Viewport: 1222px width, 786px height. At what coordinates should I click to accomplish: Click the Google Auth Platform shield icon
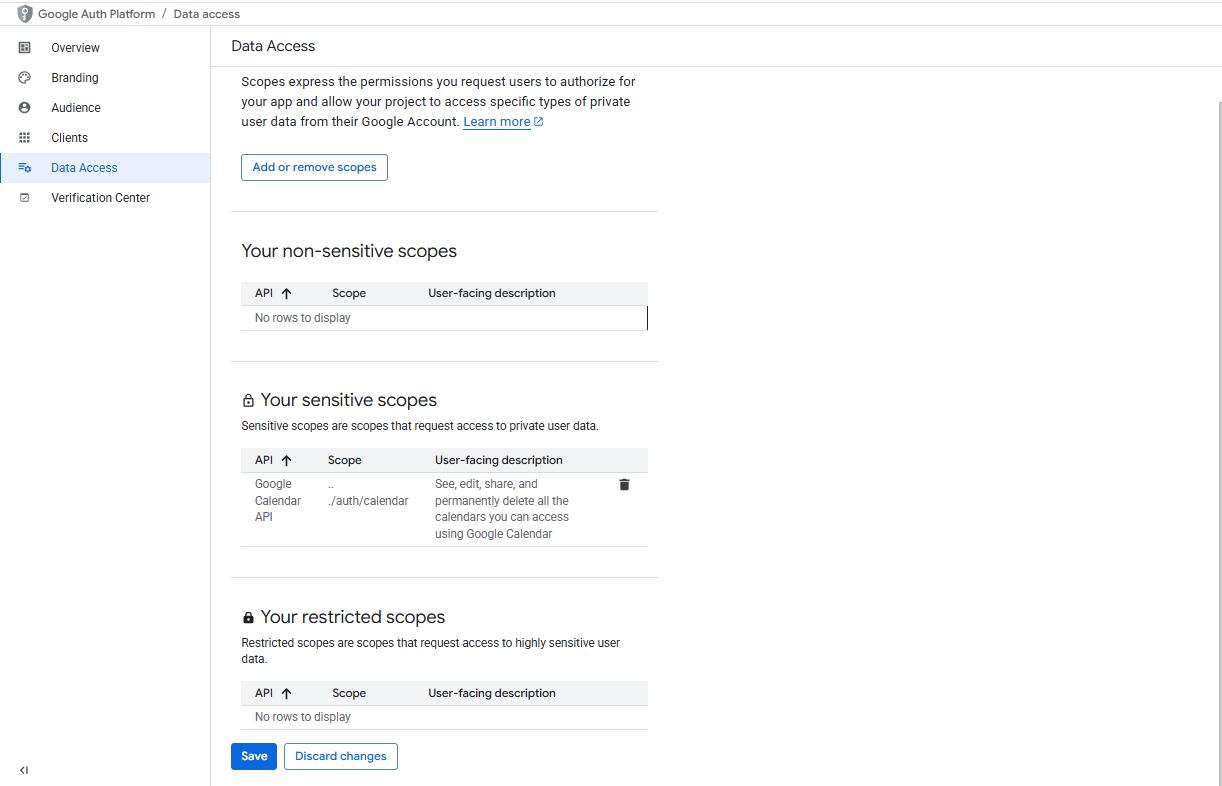(x=25, y=14)
